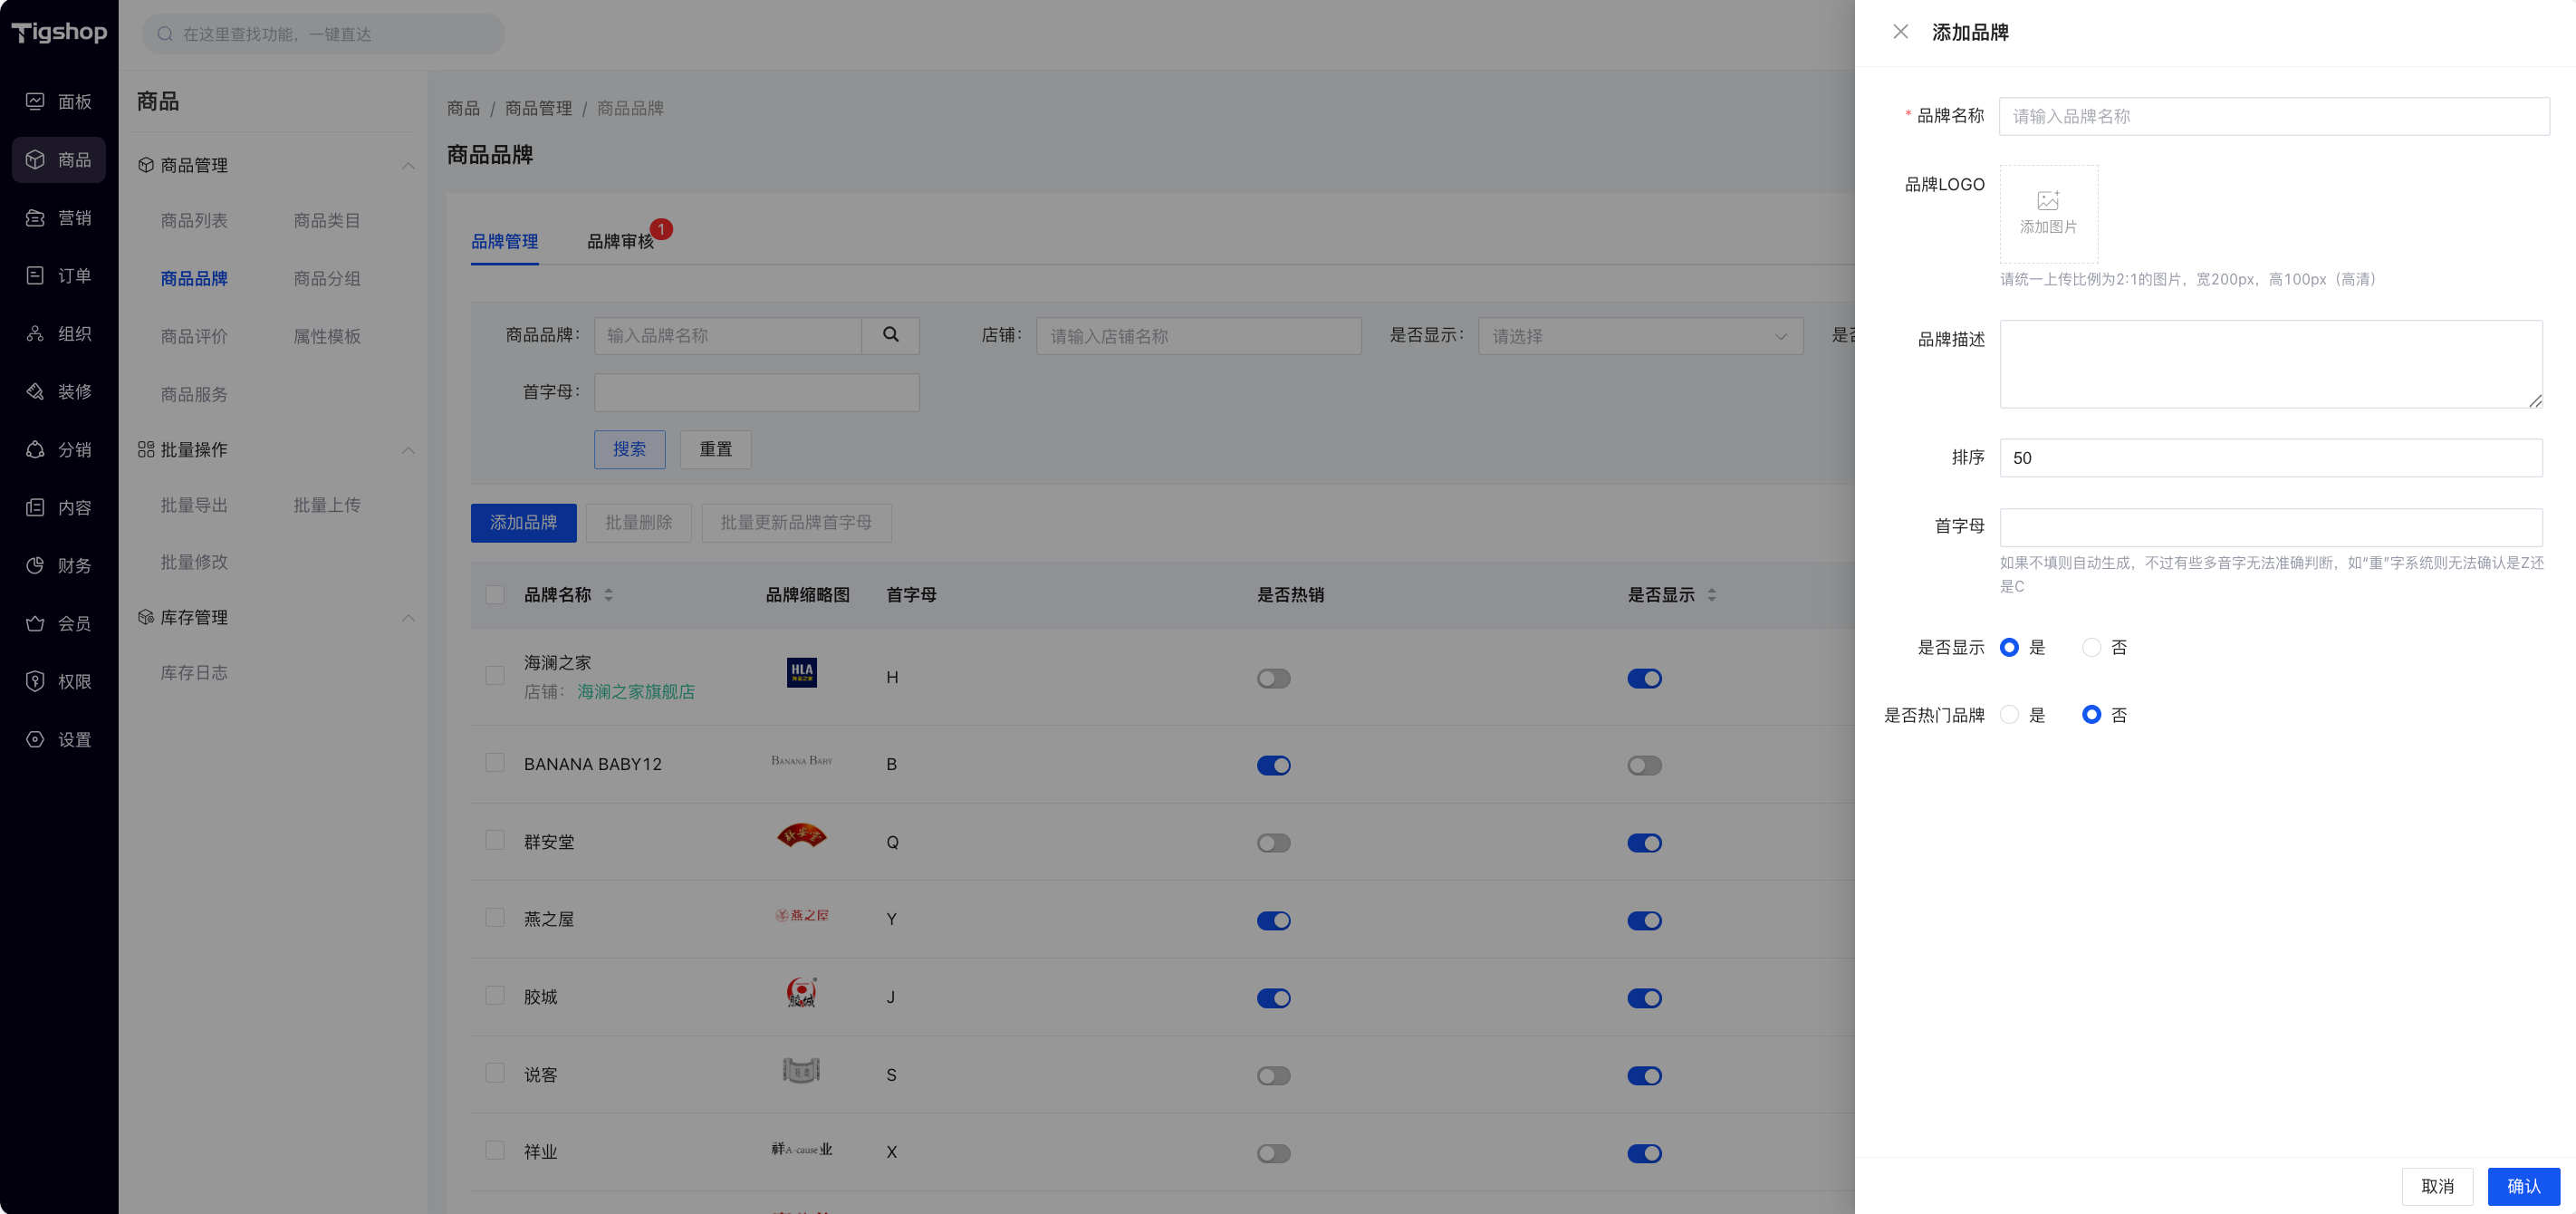Open the 装修 decoration sidebar item
The height and width of the screenshot is (1214, 2576).
point(58,391)
